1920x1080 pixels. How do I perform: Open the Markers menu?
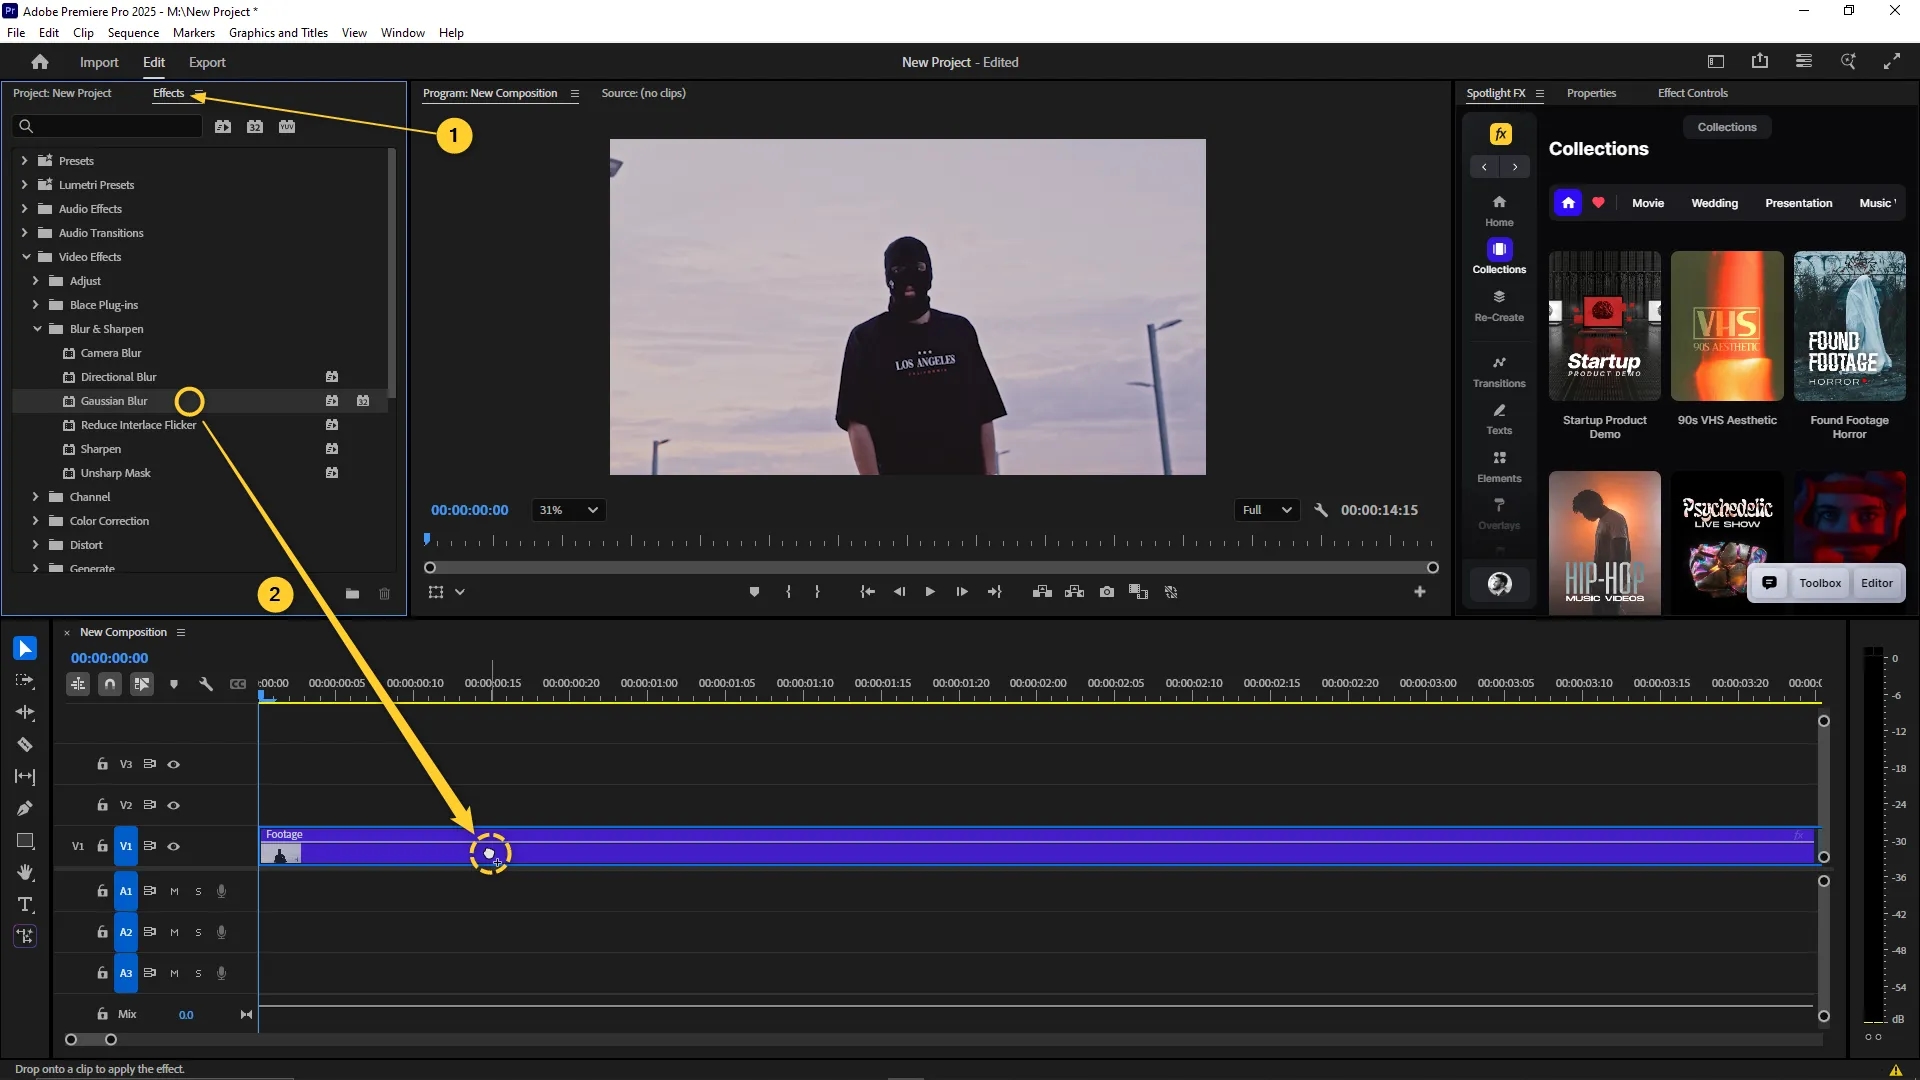click(194, 33)
